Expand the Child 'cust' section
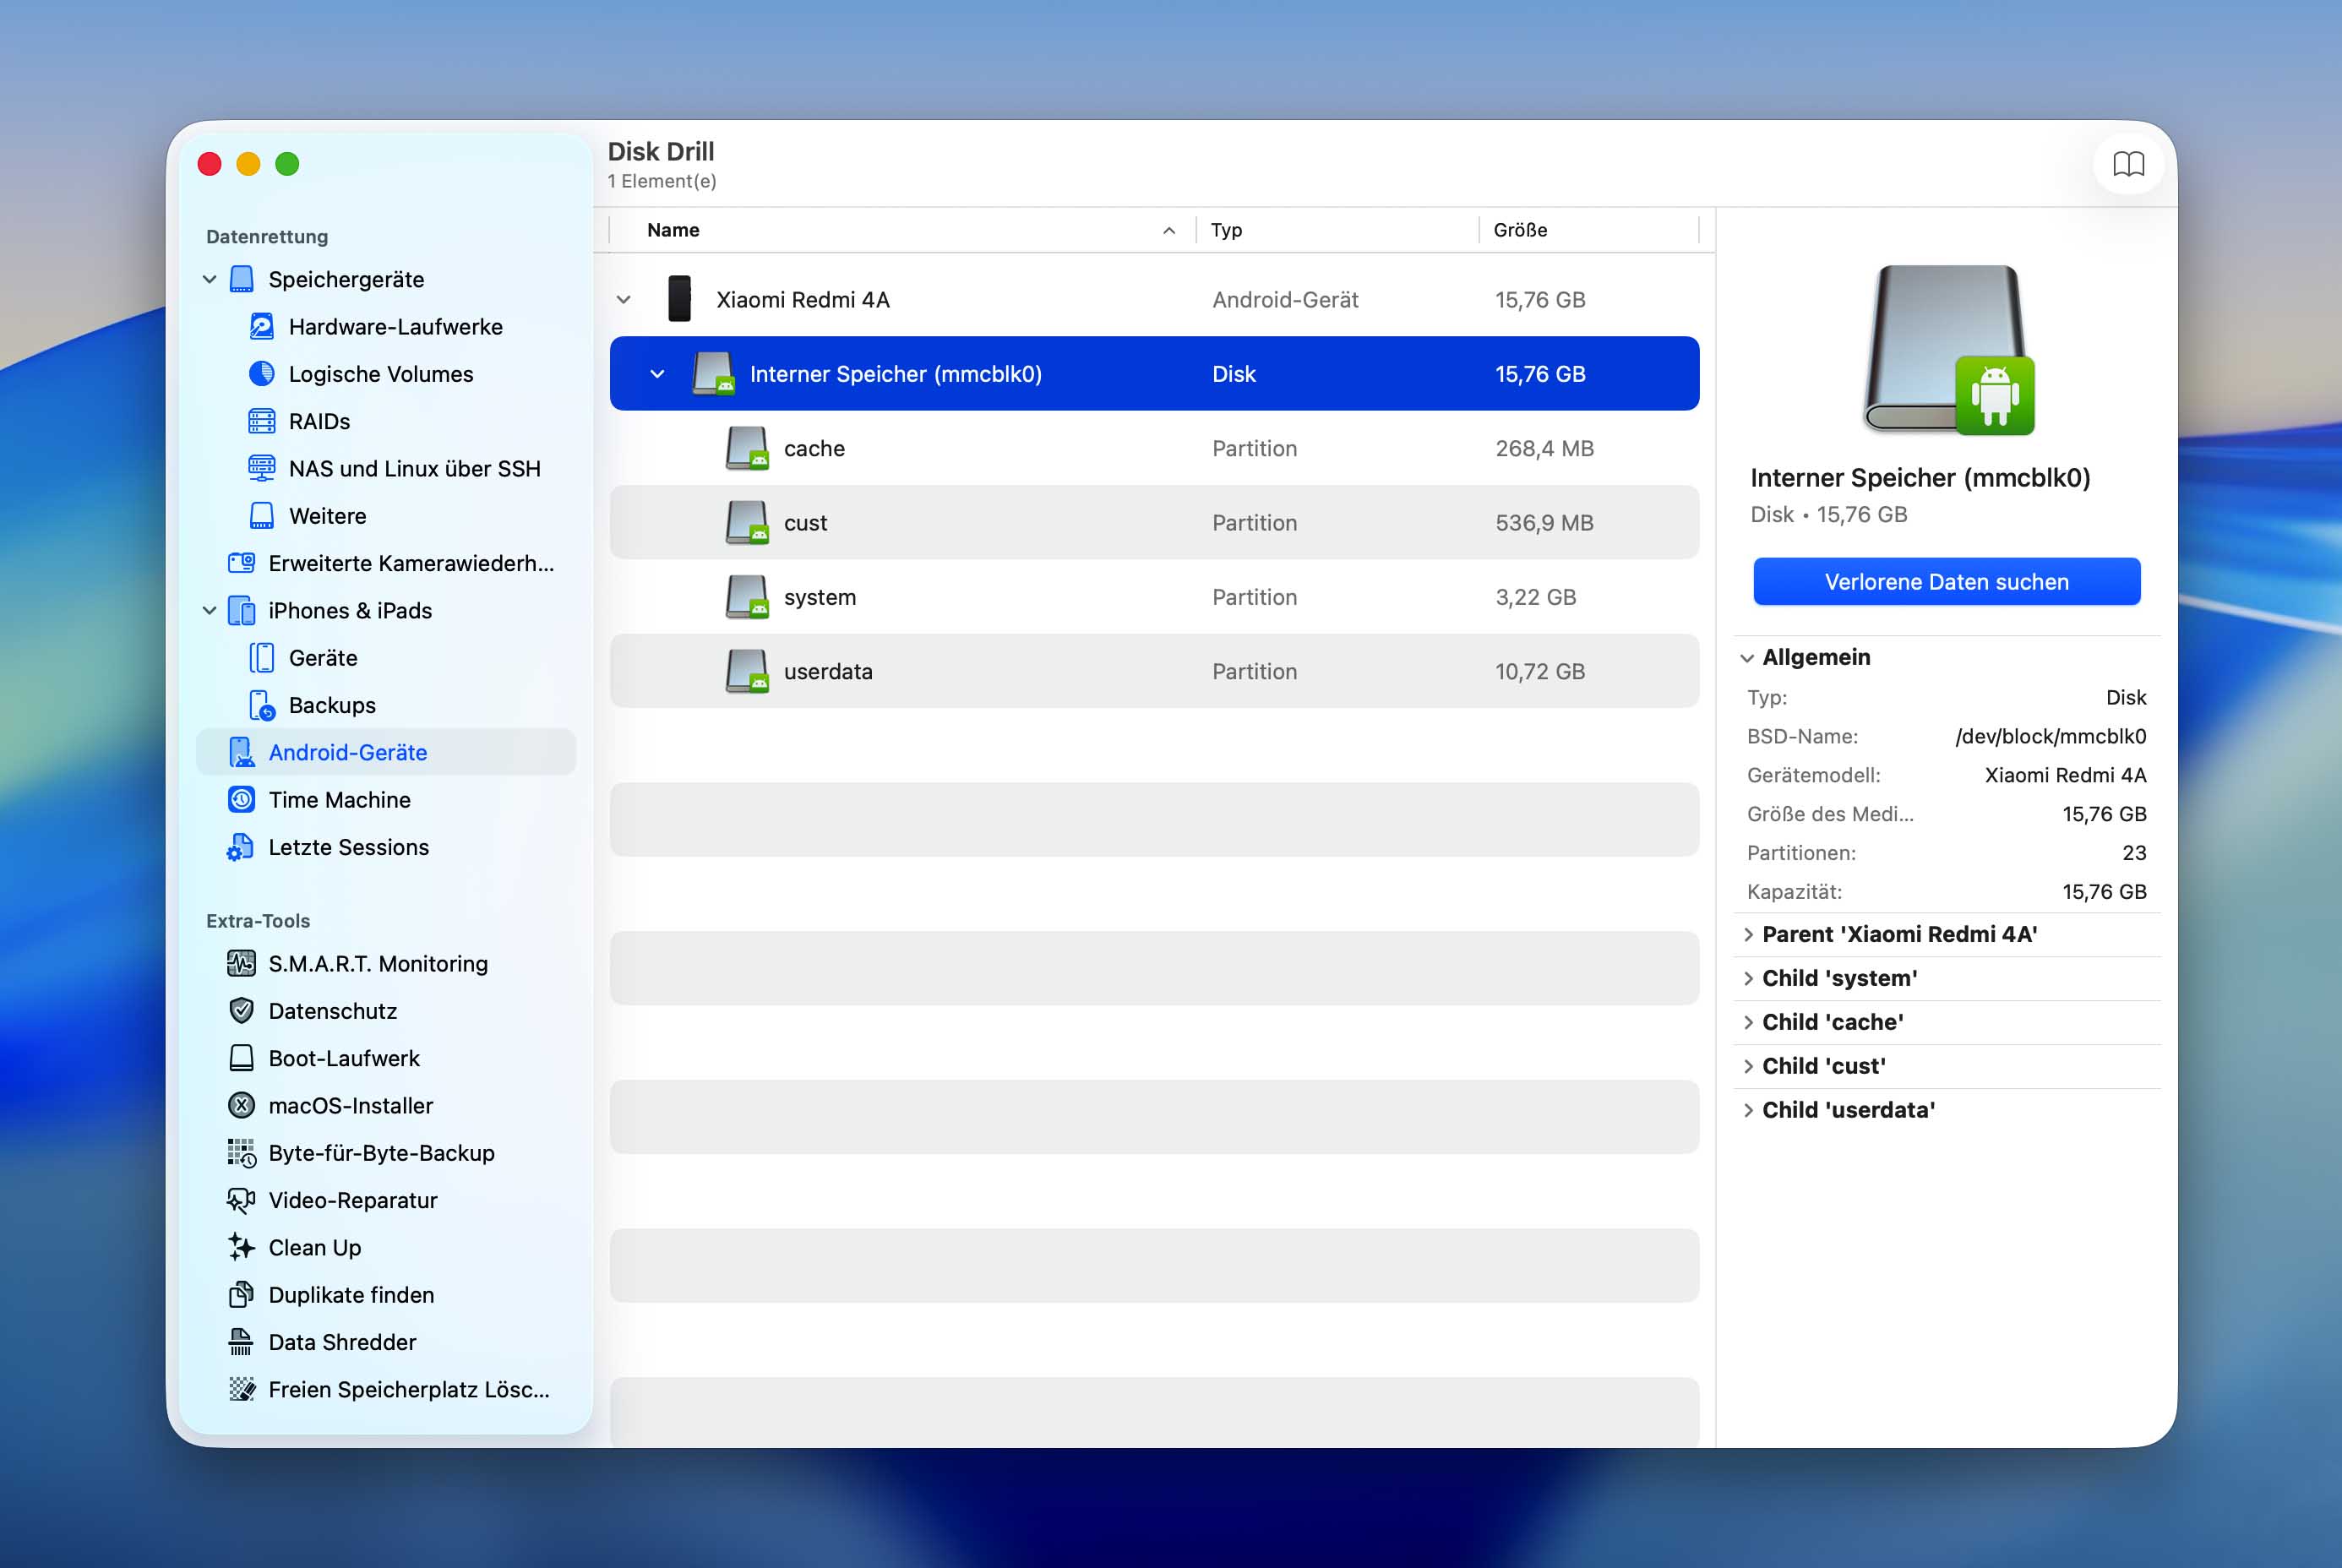This screenshot has width=2342, height=1568. pos(1748,1066)
